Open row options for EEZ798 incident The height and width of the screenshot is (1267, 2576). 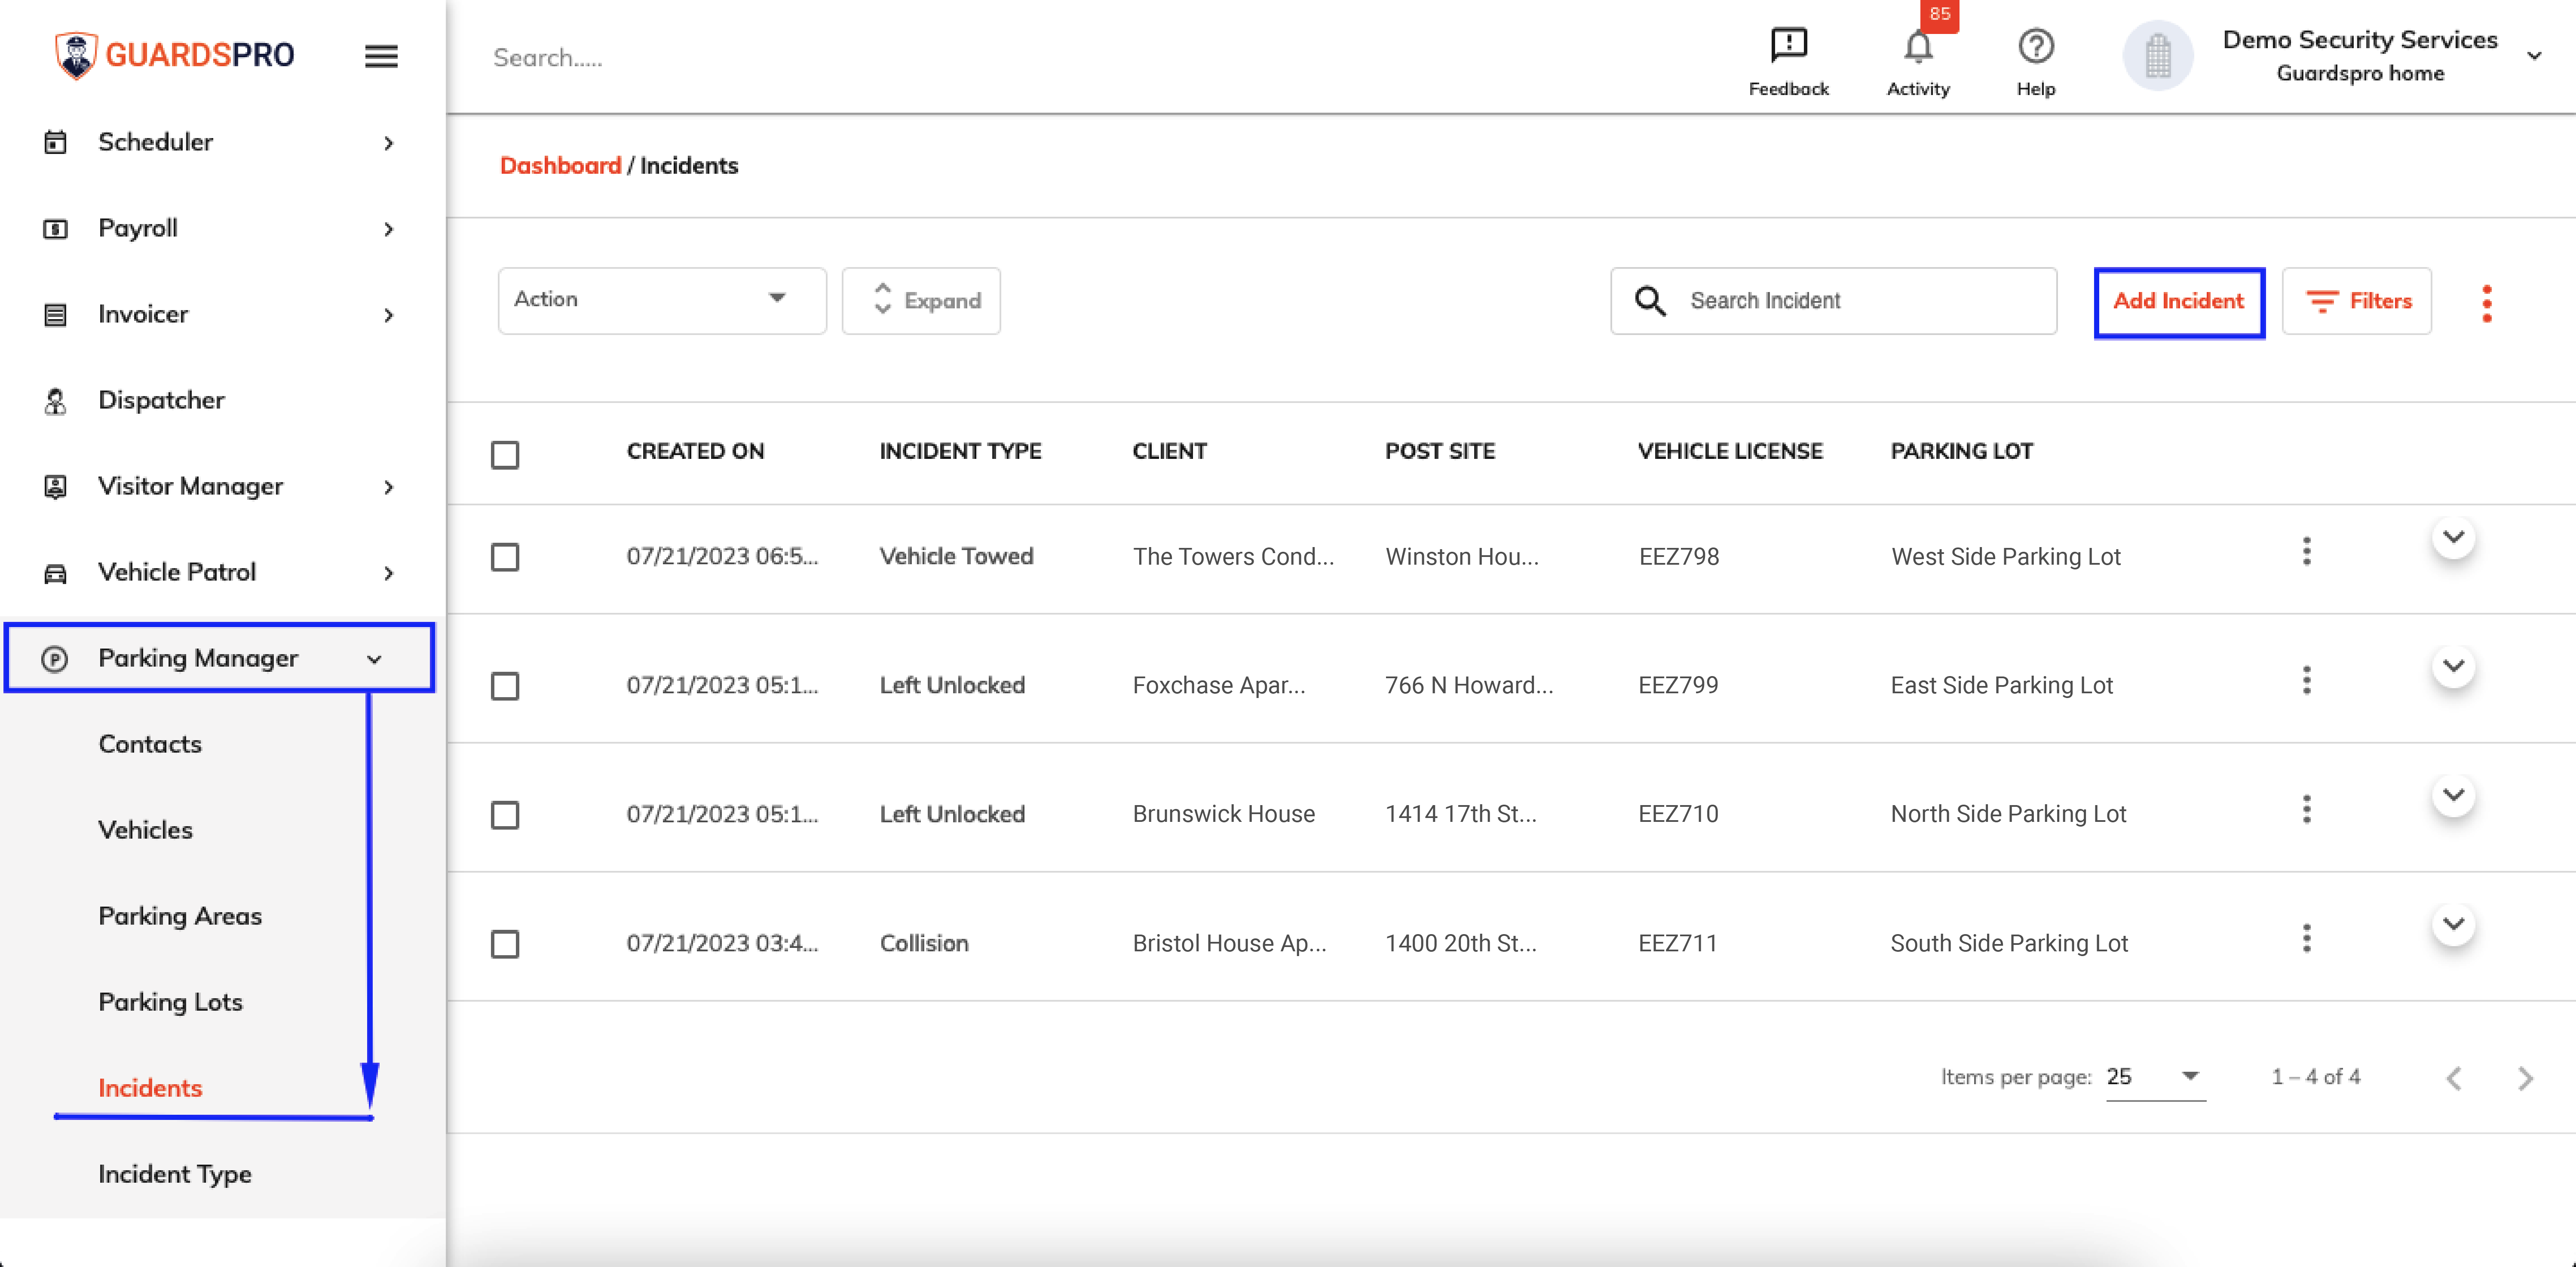pos(2306,551)
